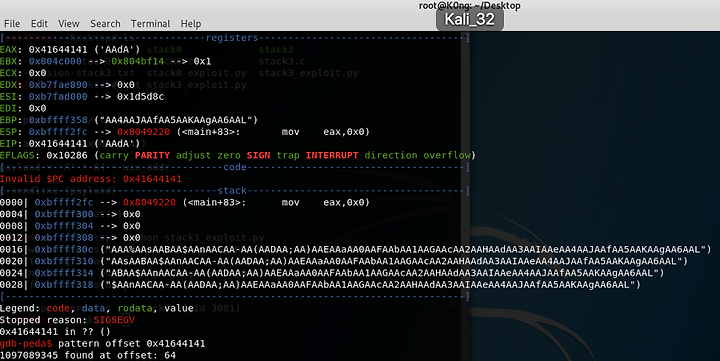The height and width of the screenshot is (361, 720).
Task: Click the SIGN flag in EFLAGS
Action: tap(258, 156)
